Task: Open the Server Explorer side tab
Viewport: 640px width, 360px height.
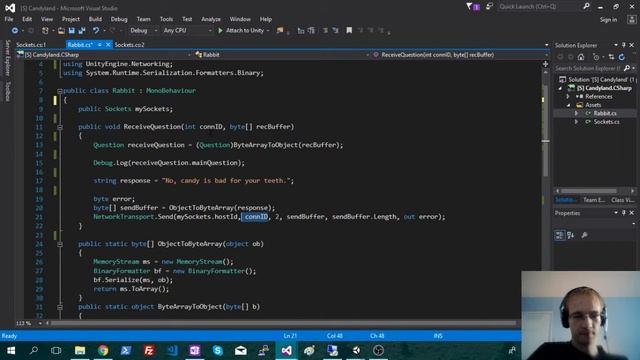Action: (7, 58)
